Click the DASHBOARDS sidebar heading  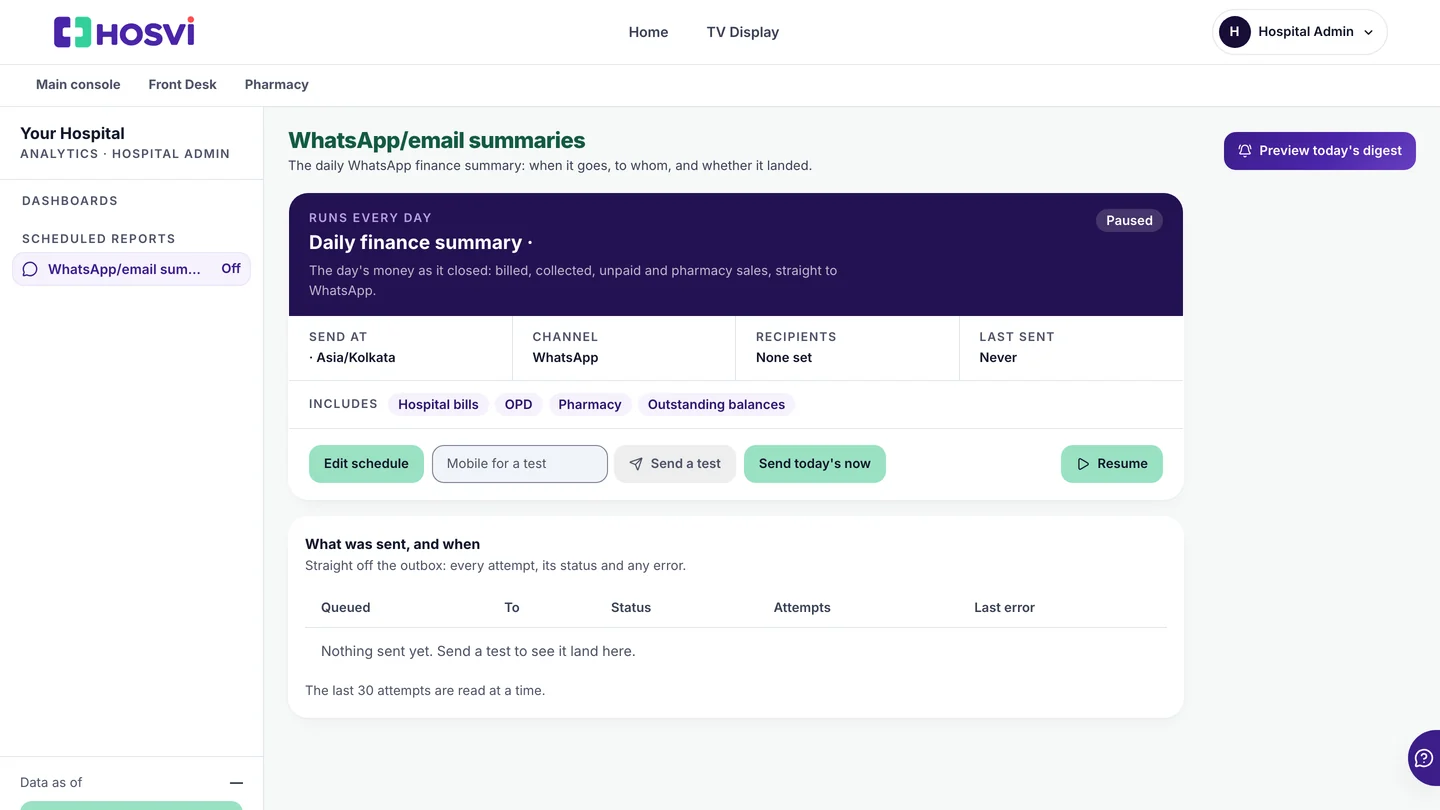(70, 201)
